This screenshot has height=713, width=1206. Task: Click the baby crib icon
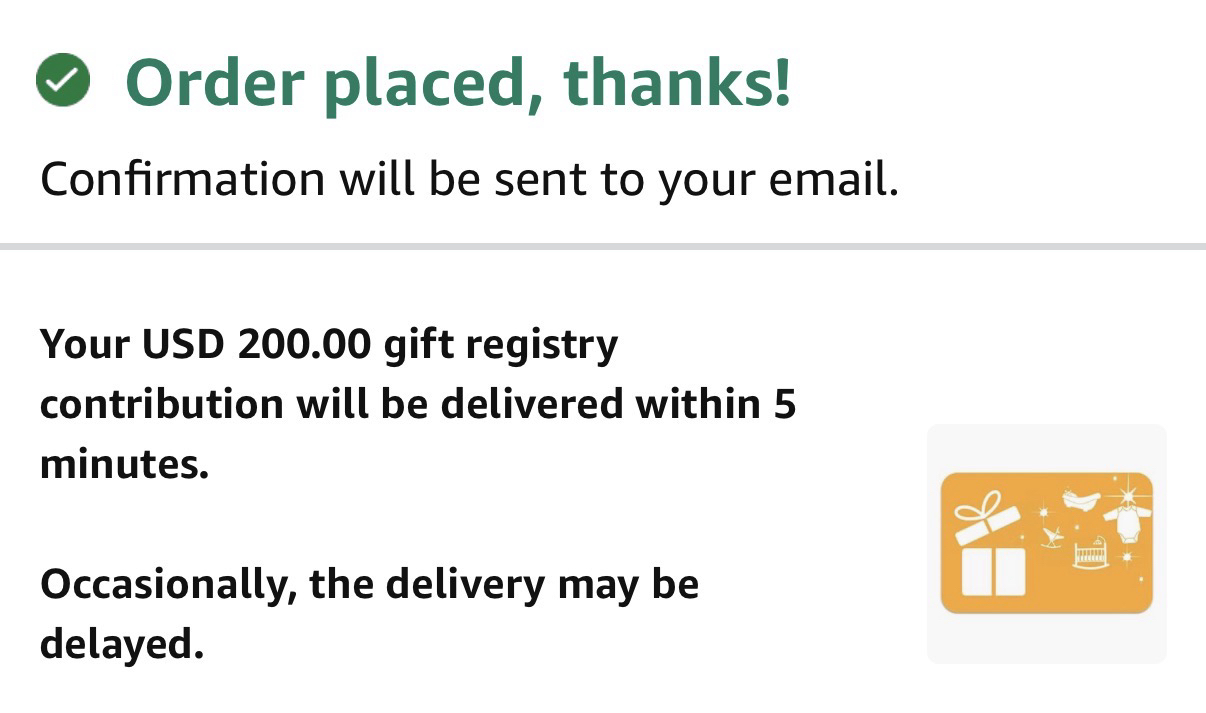coord(1092,552)
